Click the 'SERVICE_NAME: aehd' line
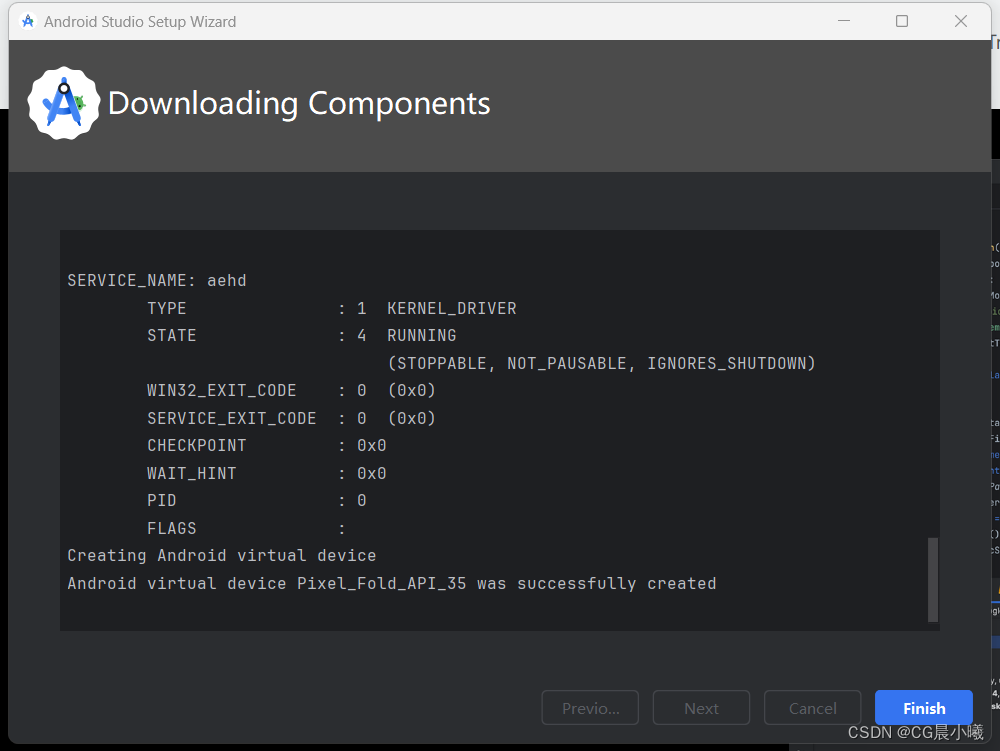Screen dimensions: 1000x751 157,281
